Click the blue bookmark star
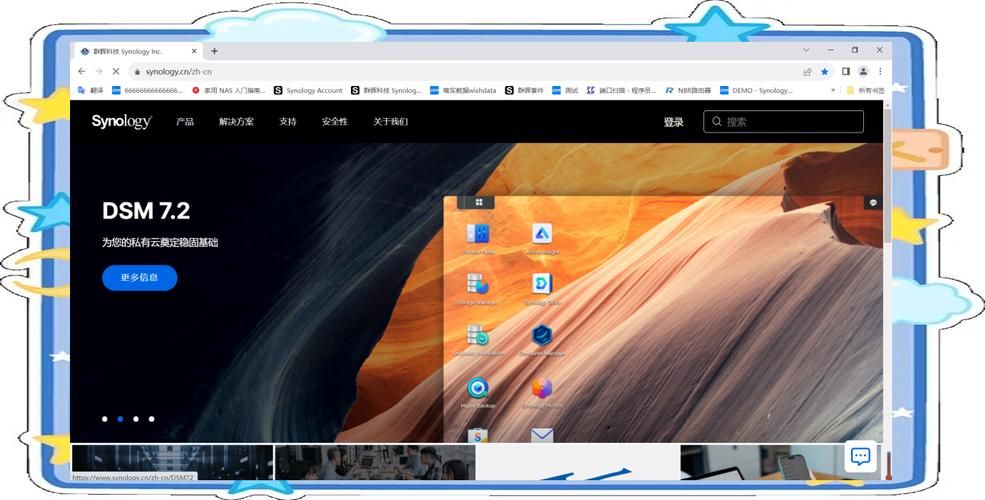This screenshot has width=985, height=500. point(825,72)
